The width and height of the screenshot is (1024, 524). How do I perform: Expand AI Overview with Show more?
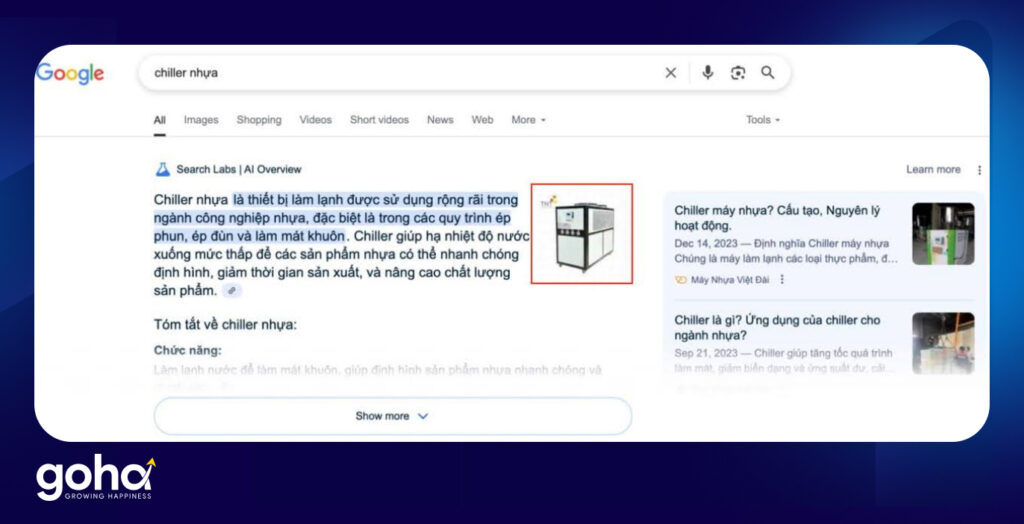pyautogui.click(x=392, y=416)
